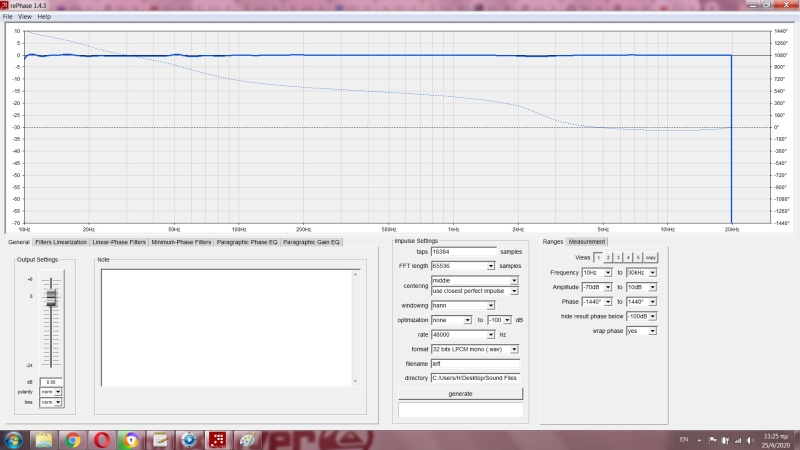
Task: Open the format dropdown for 32 bits LPCM
Action: (474, 349)
